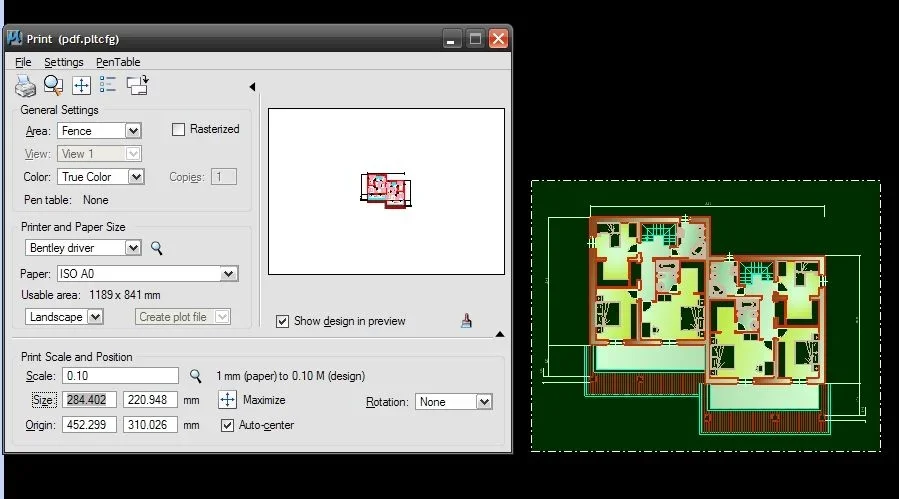Viewport: 899px width, 499px height.
Task: Open the Settings menu
Action: [64, 62]
